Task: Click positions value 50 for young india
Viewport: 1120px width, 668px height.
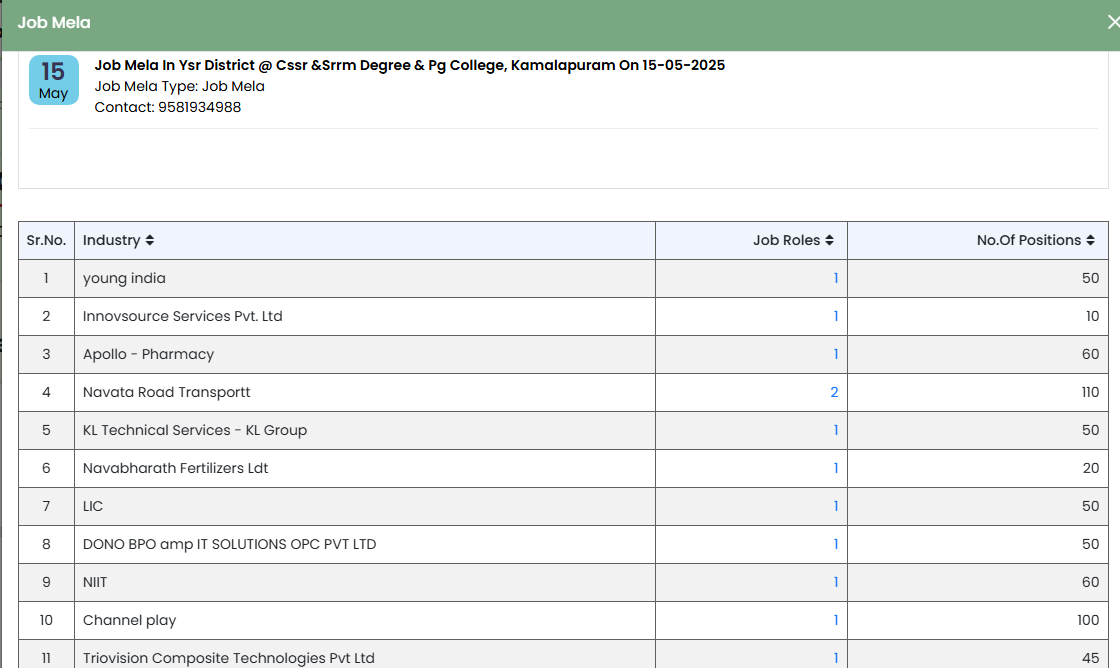Action: pos(1091,279)
